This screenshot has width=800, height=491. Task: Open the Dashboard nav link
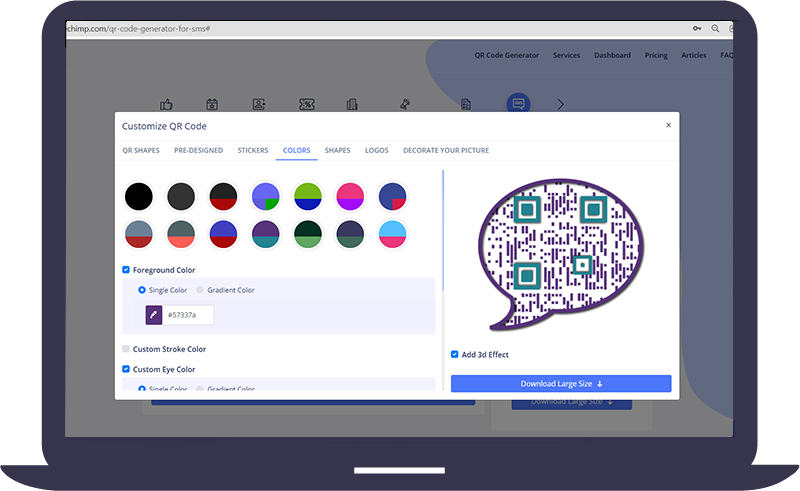click(612, 55)
